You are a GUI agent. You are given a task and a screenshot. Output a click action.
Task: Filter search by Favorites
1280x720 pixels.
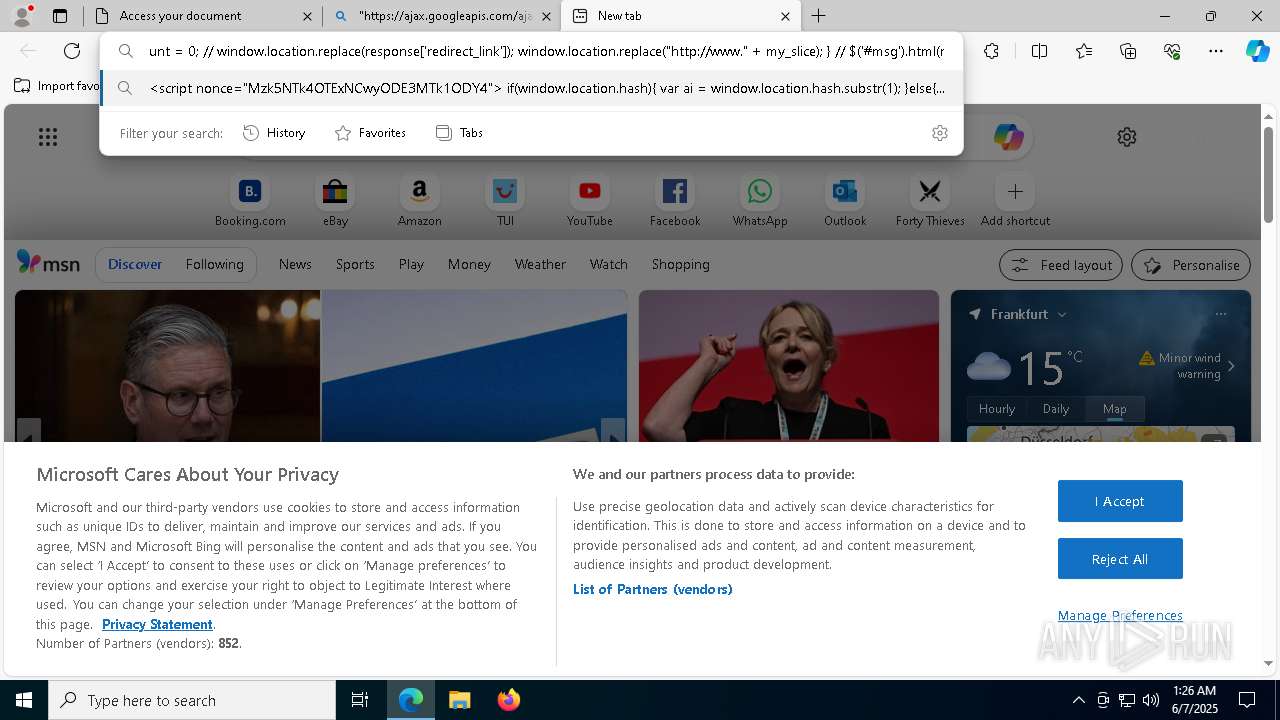pyautogui.click(x=371, y=133)
